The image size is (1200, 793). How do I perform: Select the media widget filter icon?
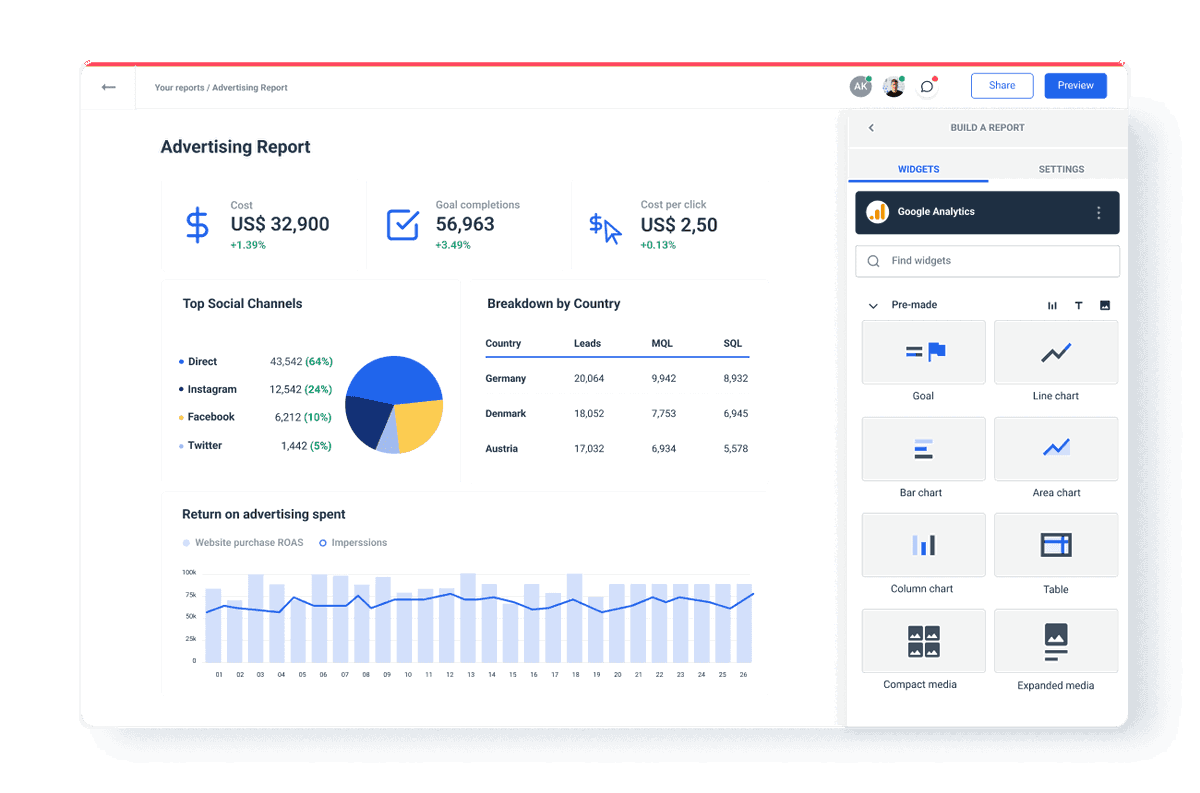[x=1104, y=305]
